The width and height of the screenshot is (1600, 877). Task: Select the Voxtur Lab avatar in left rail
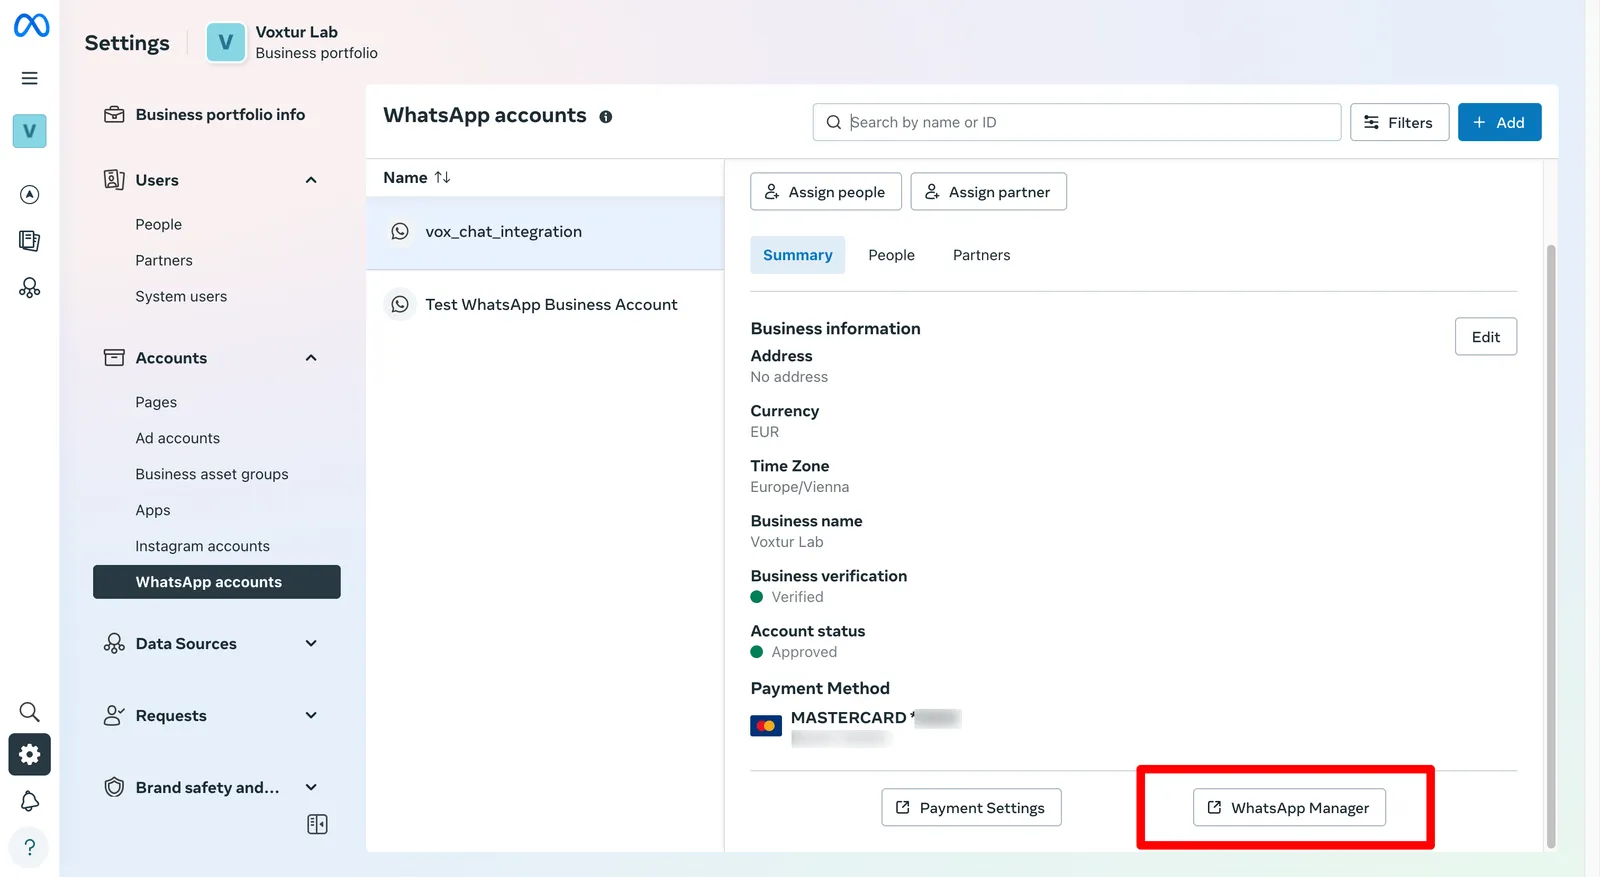pos(30,131)
